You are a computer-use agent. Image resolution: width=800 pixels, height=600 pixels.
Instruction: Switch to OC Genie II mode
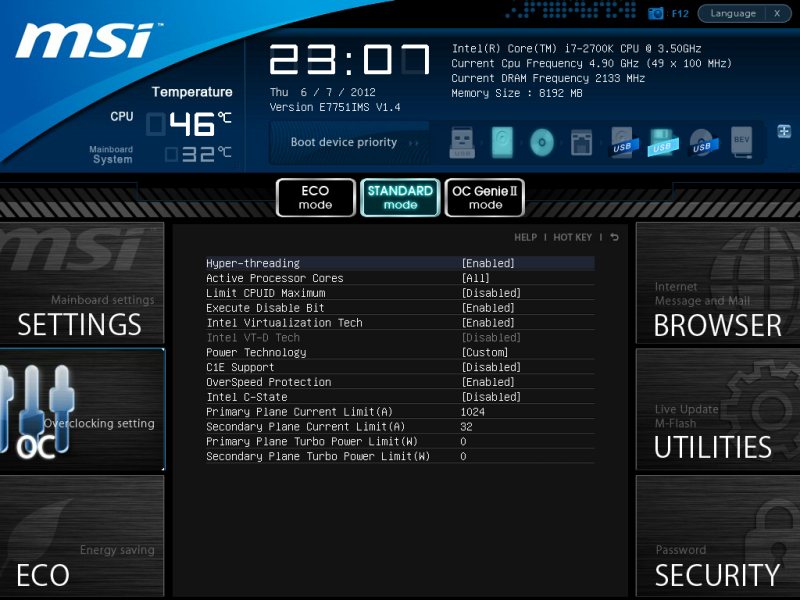tap(485, 197)
